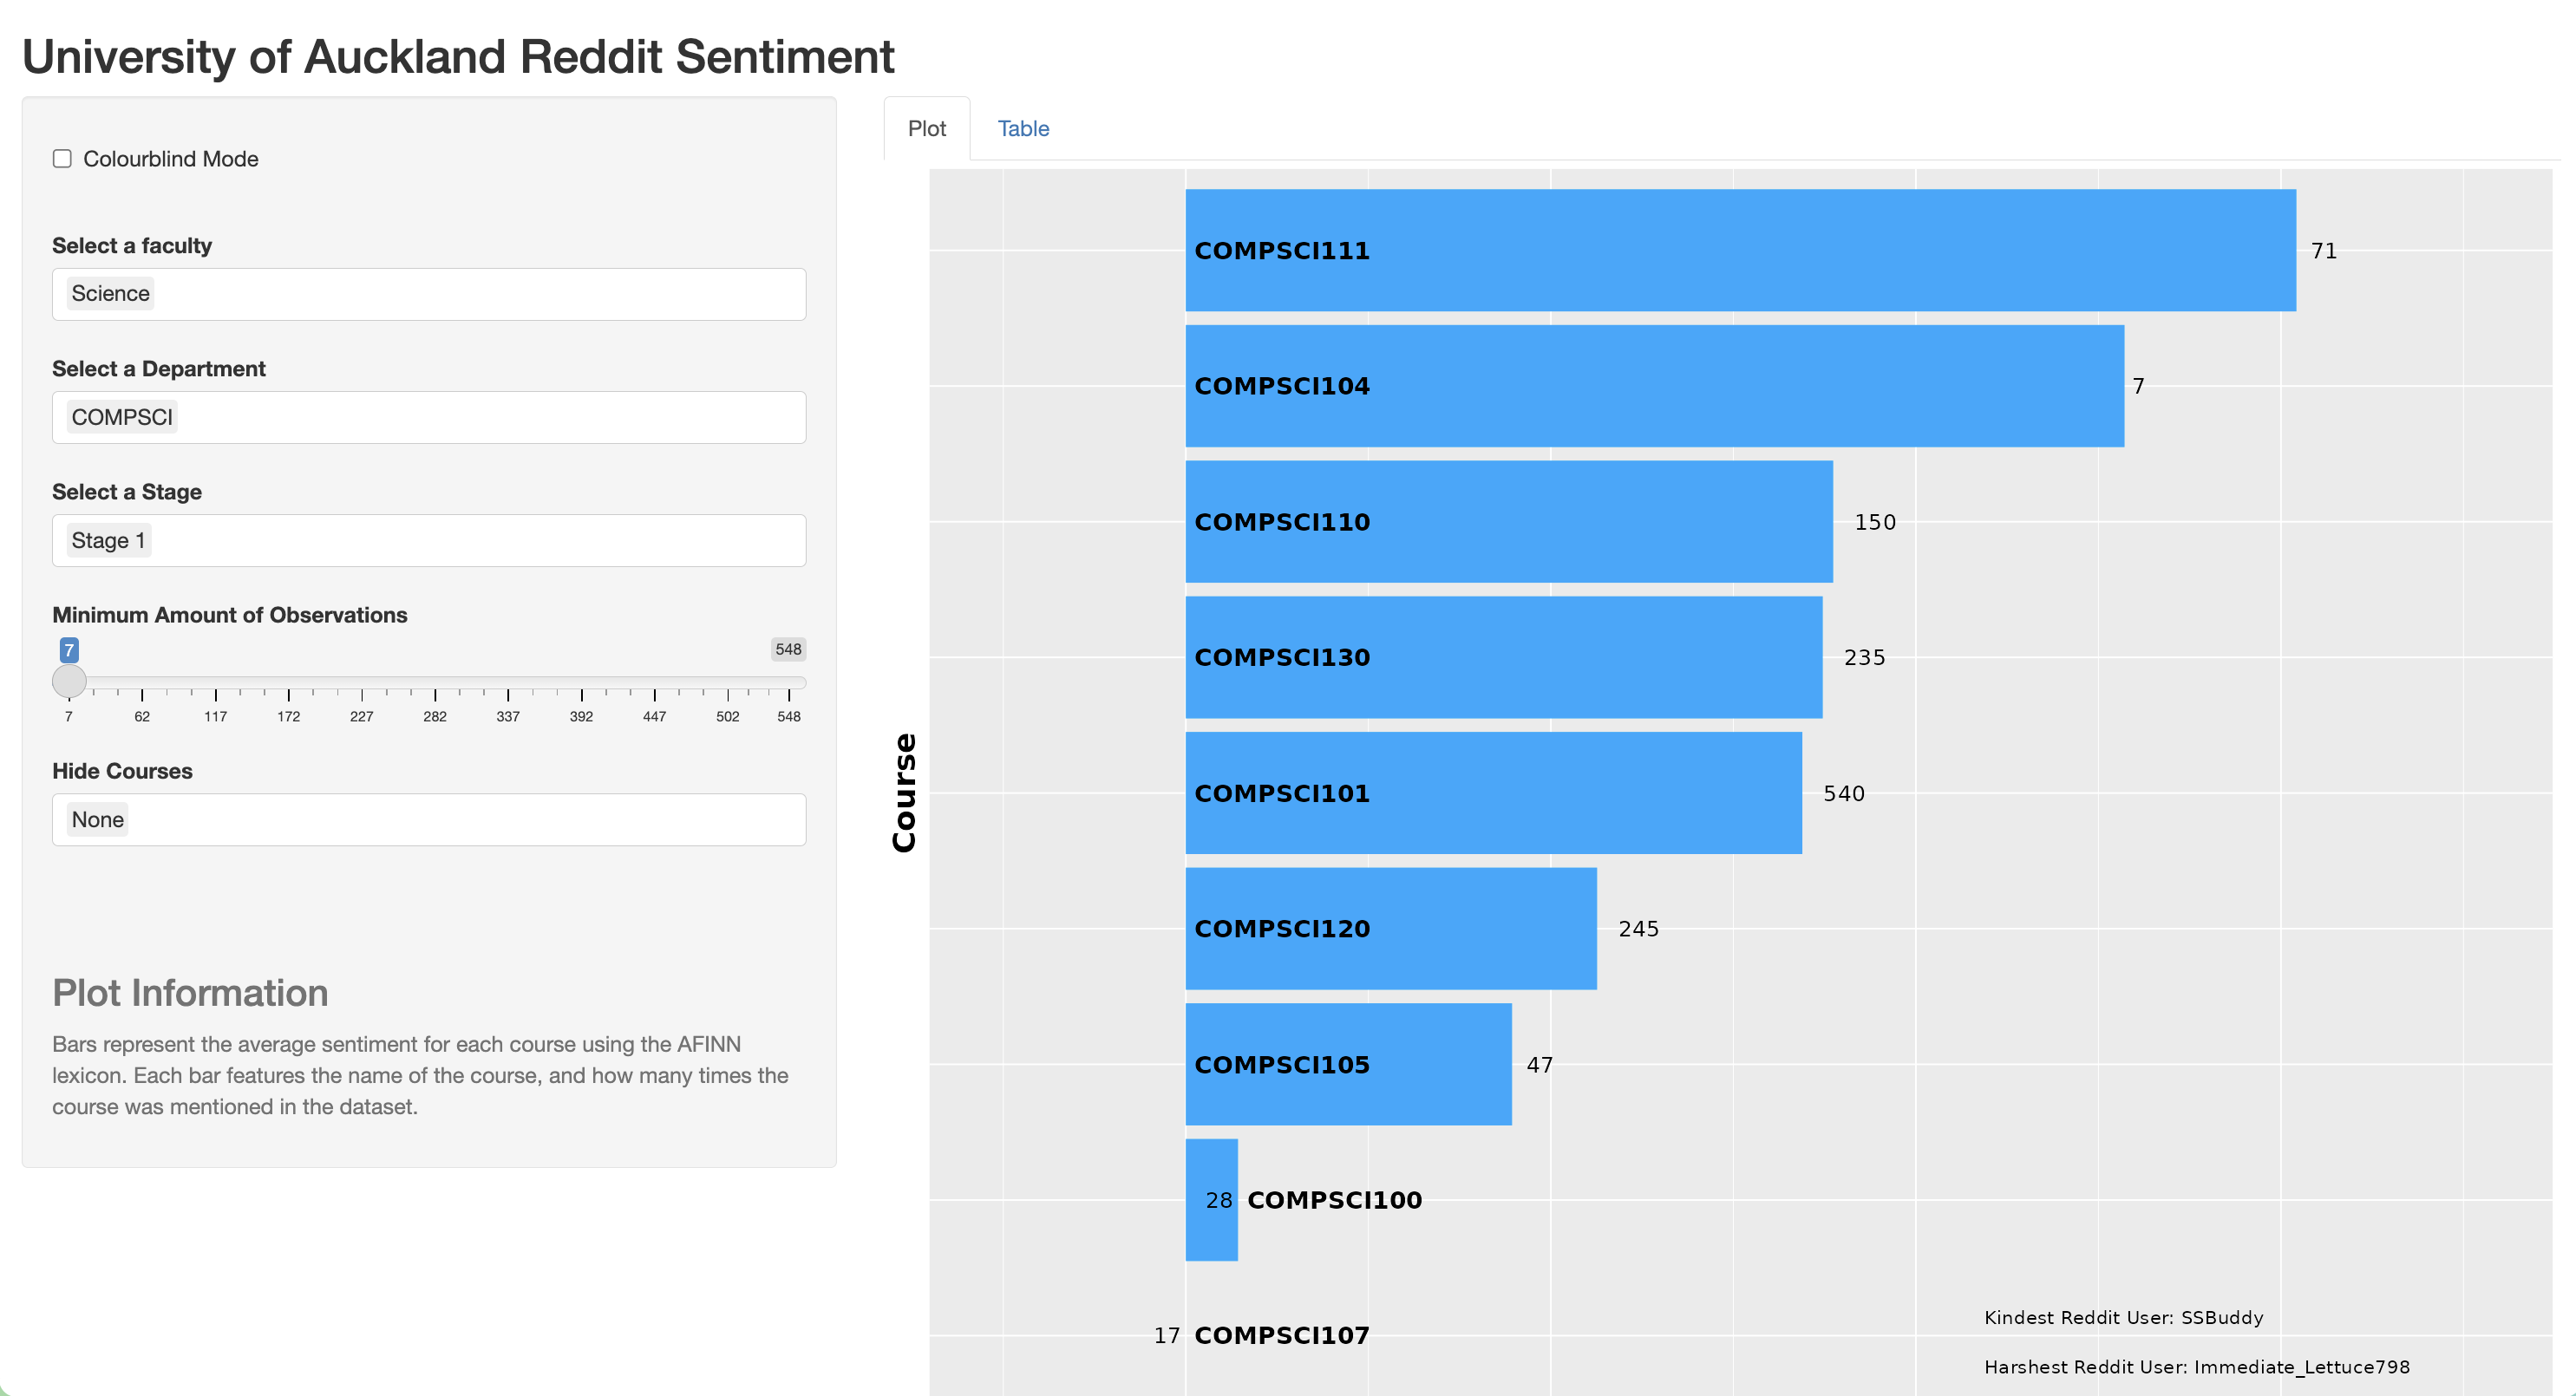Click the COMPSCI tag in Department field
Screen dimensions: 2576x1396
(121, 417)
